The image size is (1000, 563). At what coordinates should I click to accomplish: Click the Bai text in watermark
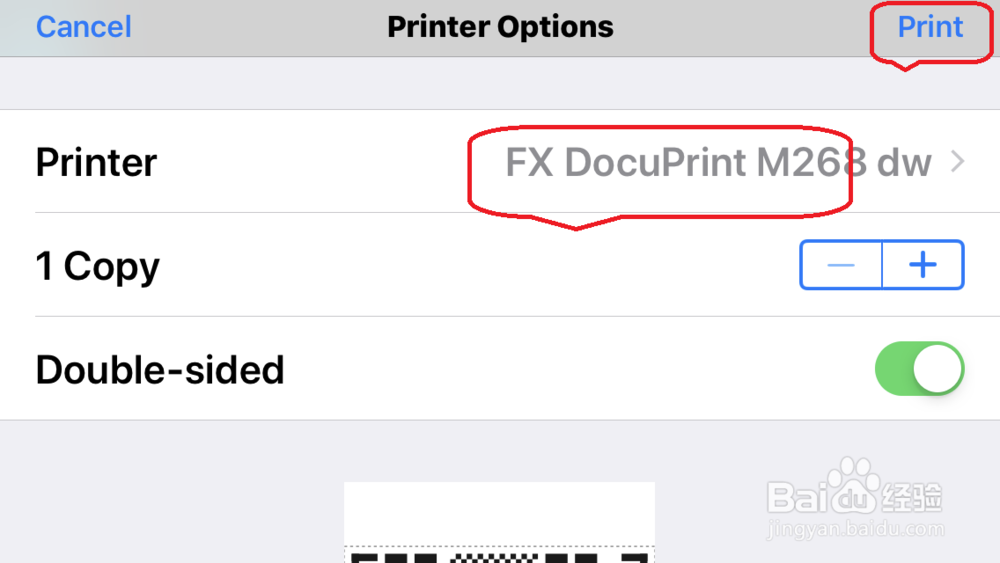tap(797, 497)
